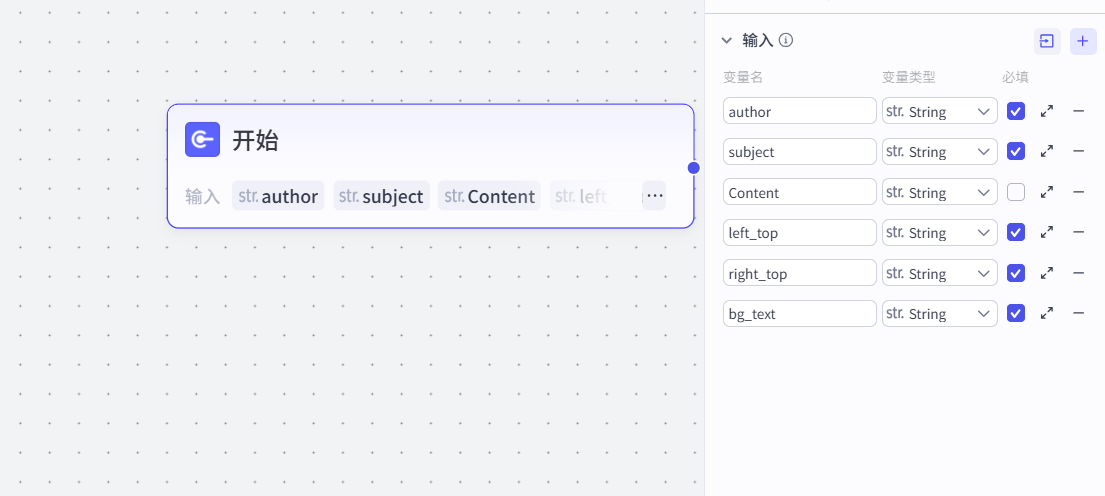This screenshot has width=1105, height=496.
Task: Change variable type of bg_text
Action: tap(939, 313)
